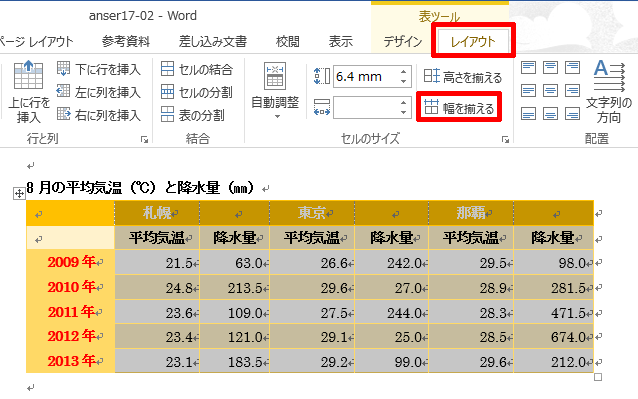The width and height of the screenshot is (638, 399).
Task: Click the table resize handle at bottom right
Action: click(x=598, y=377)
